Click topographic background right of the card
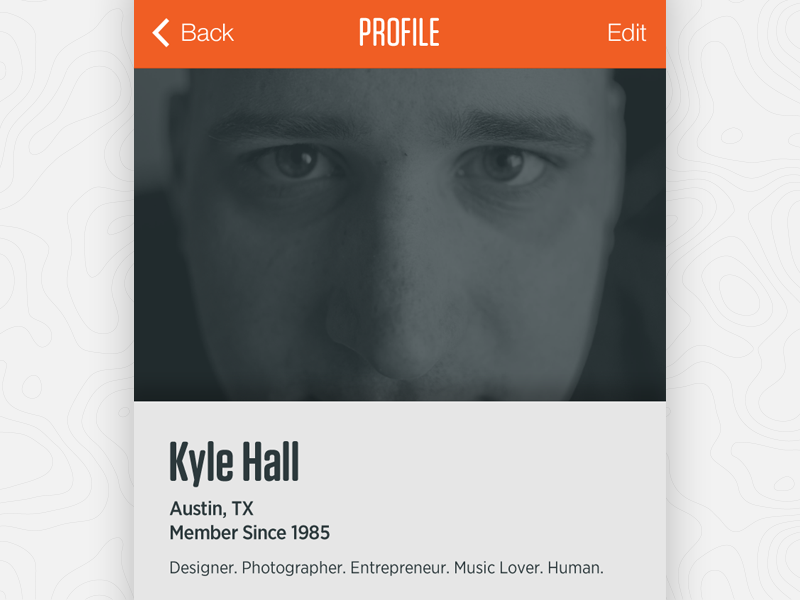 pos(733,300)
